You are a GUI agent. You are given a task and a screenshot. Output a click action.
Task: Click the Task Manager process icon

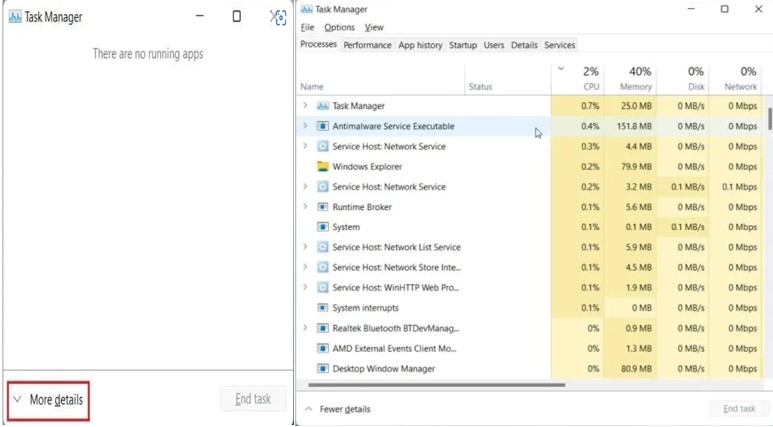(322, 106)
